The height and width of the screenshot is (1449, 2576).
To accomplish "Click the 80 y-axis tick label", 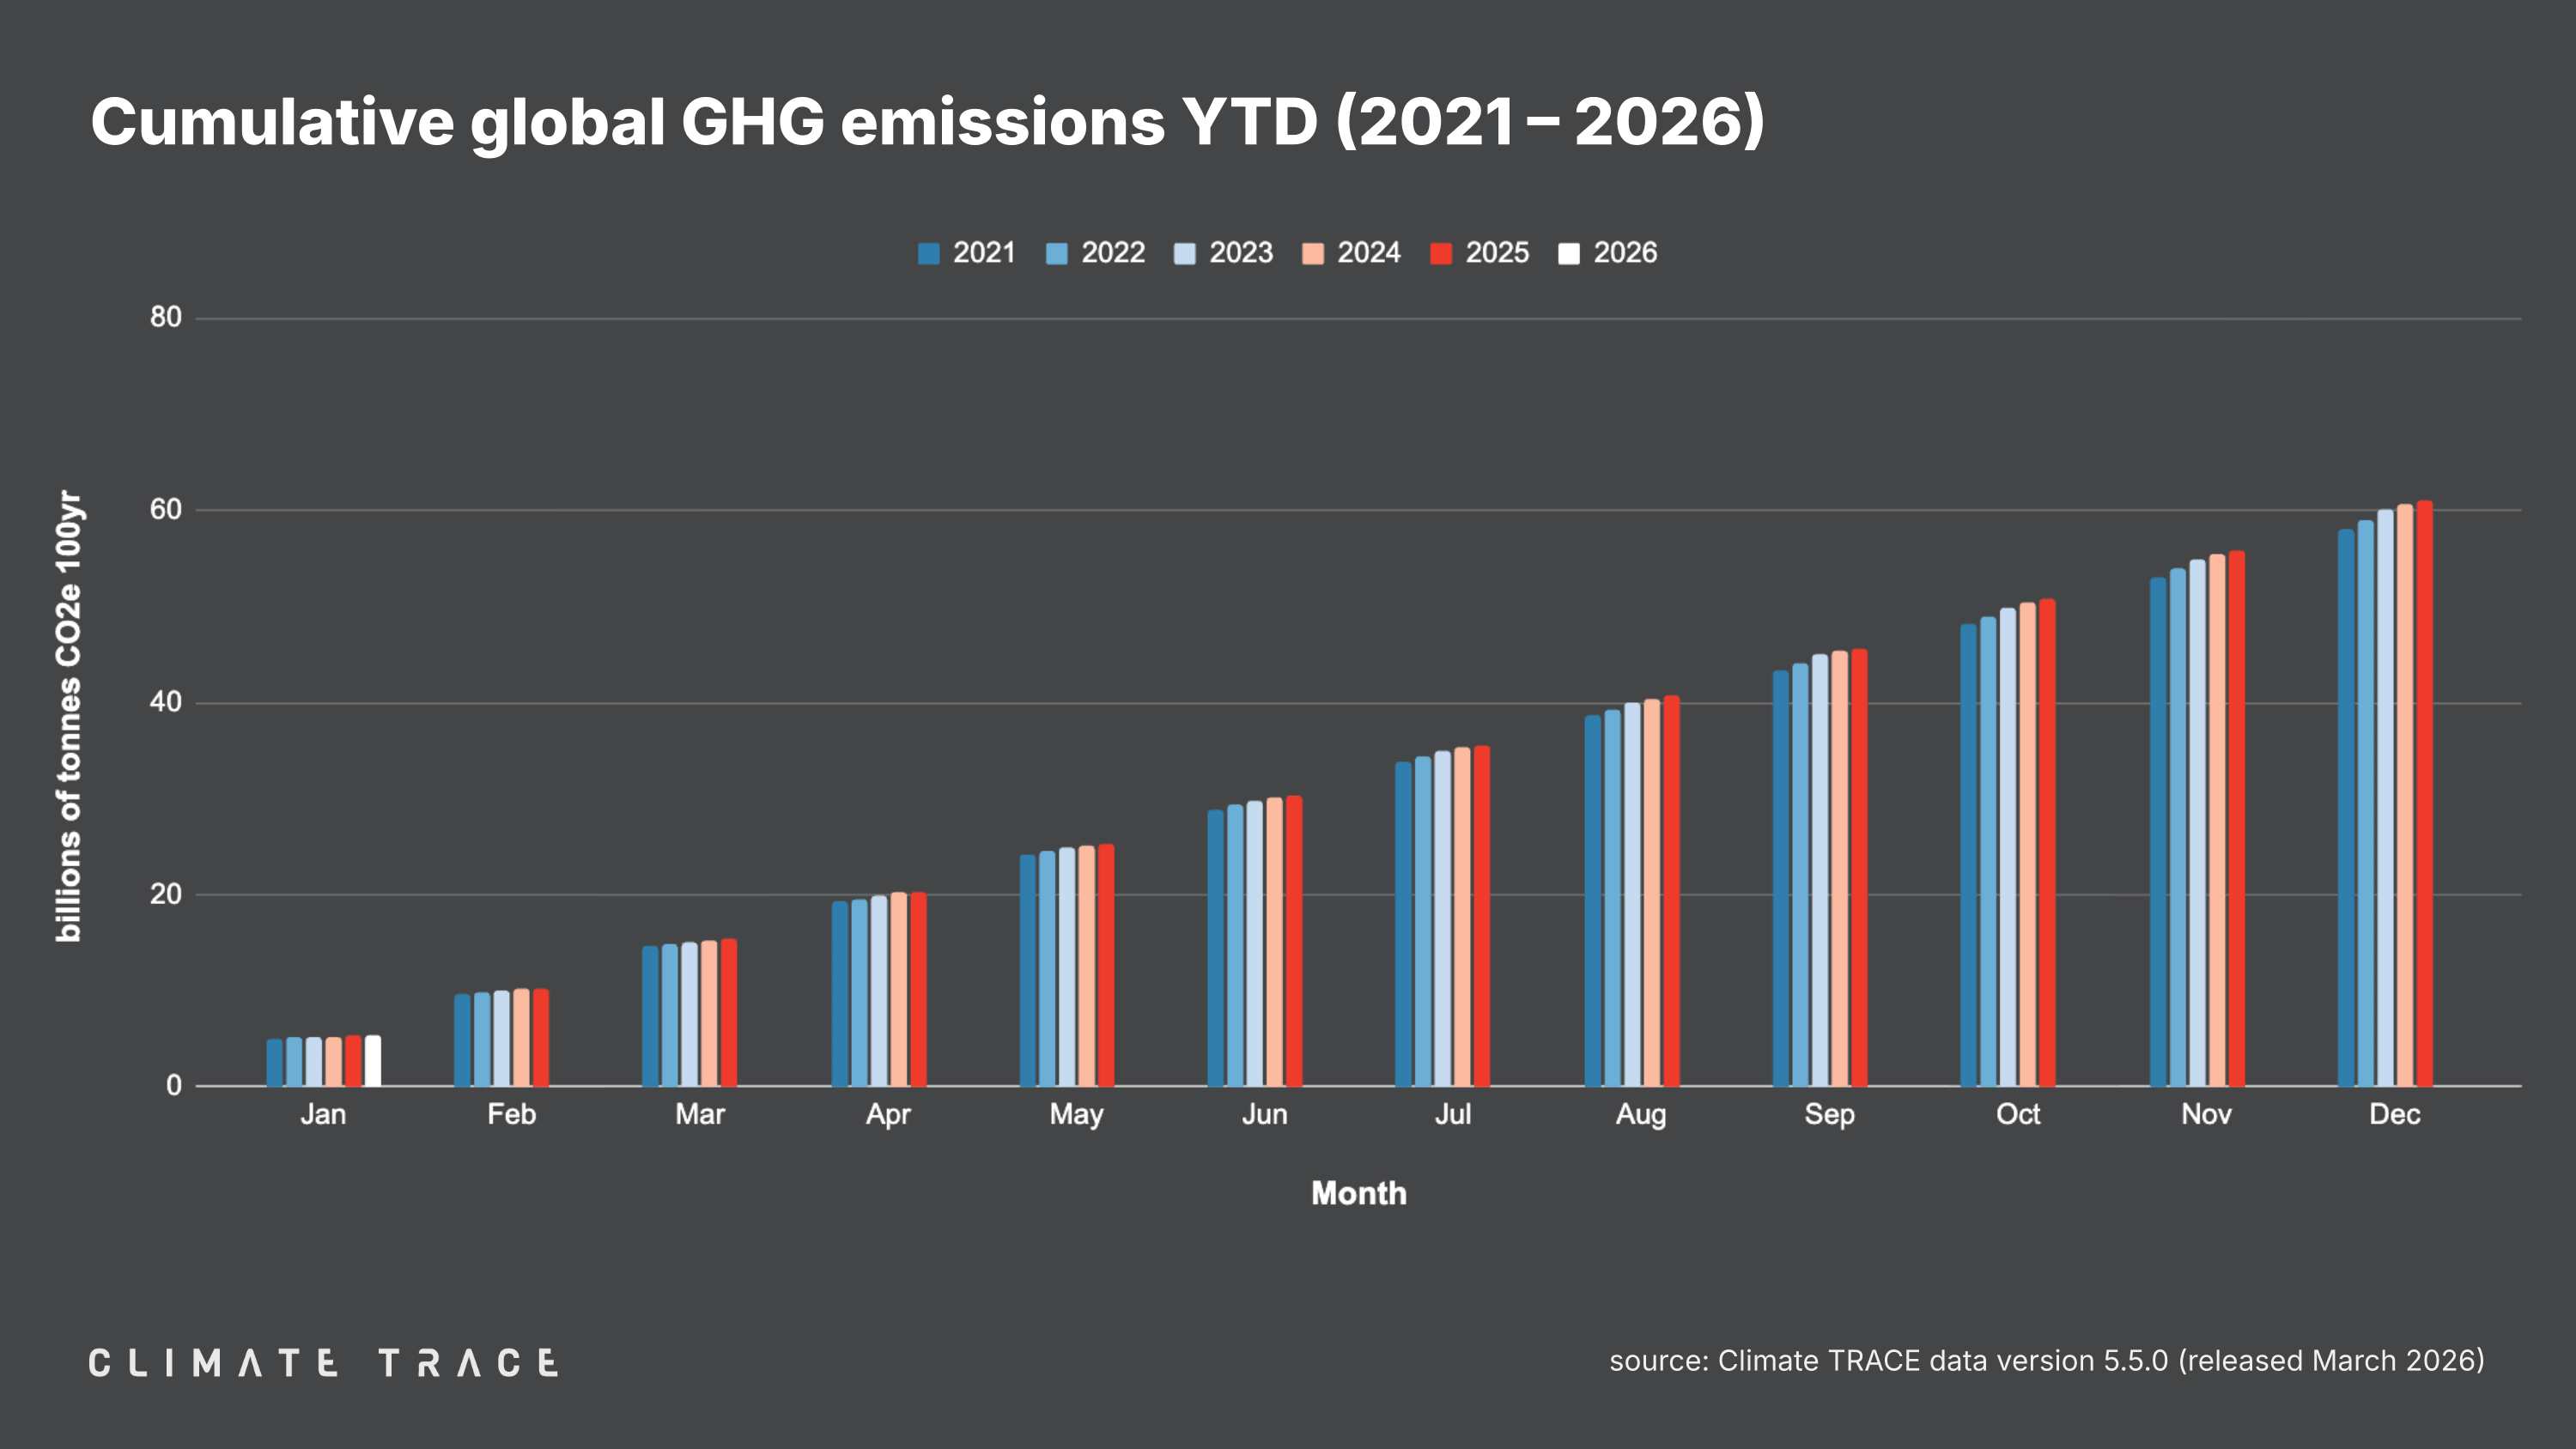I will 166,317.
